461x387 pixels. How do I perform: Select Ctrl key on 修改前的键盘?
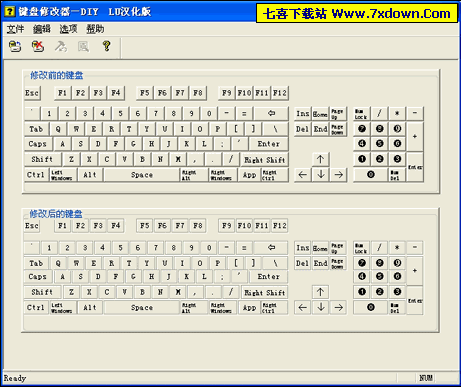tap(36, 175)
